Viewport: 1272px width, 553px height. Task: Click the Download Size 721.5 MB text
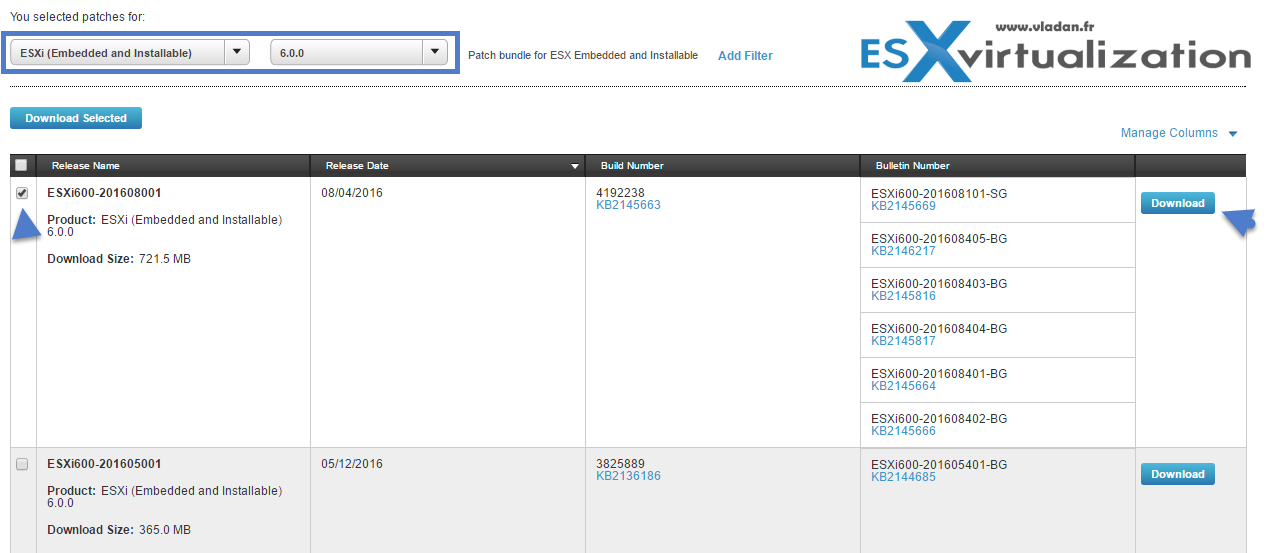(x=119, y=259)
